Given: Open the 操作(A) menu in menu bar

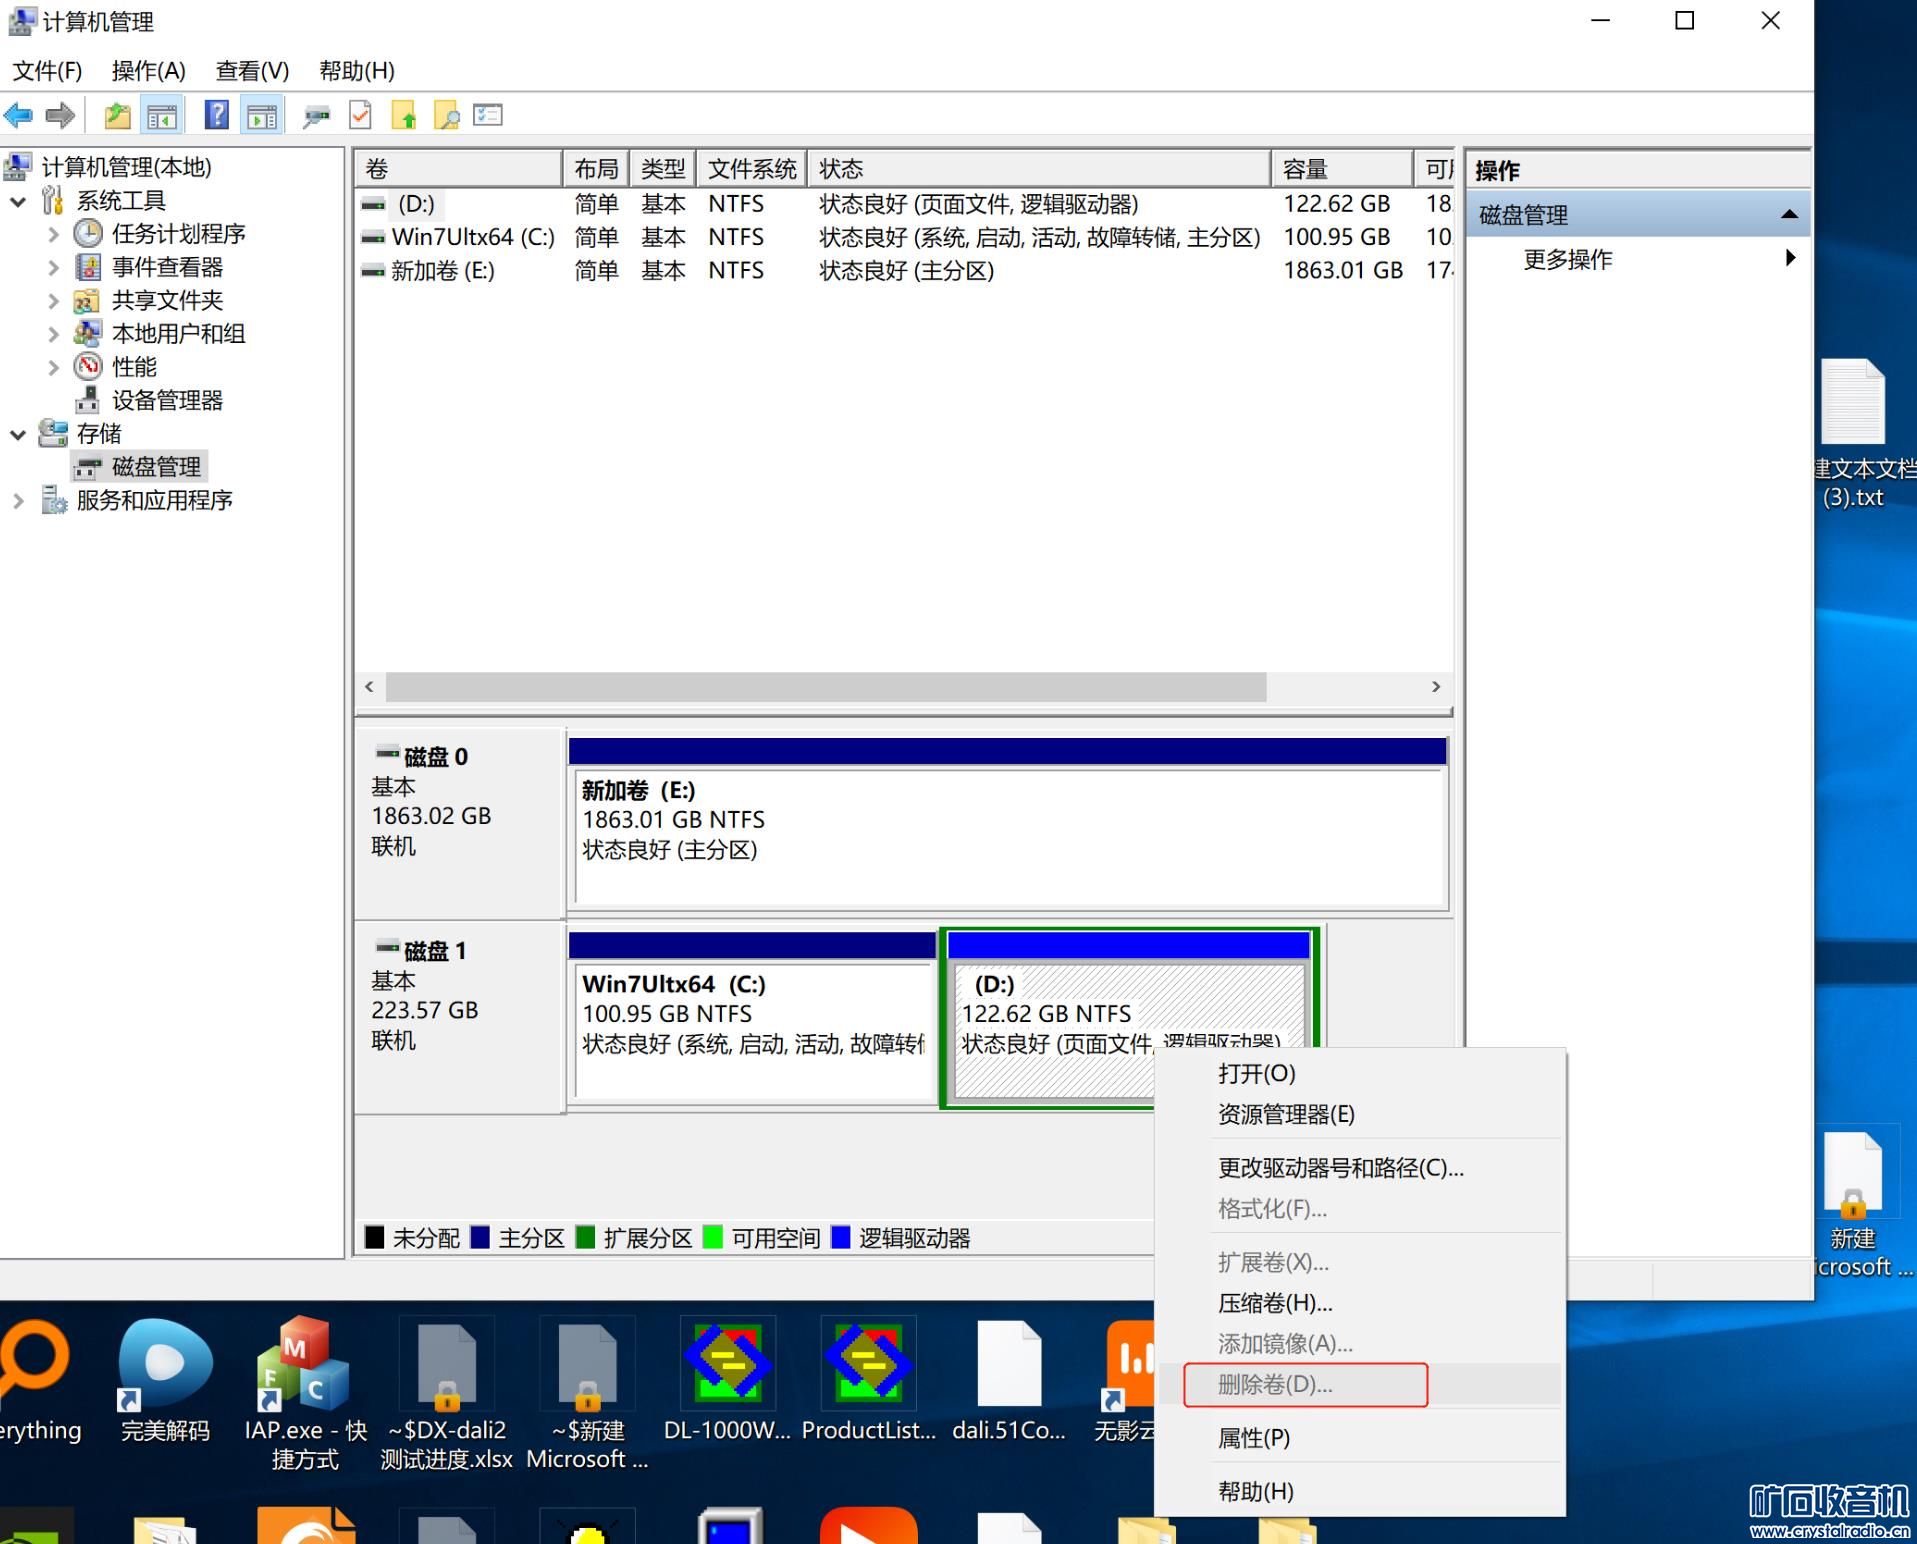Looking at the screenshot, I should coord(148,71).
